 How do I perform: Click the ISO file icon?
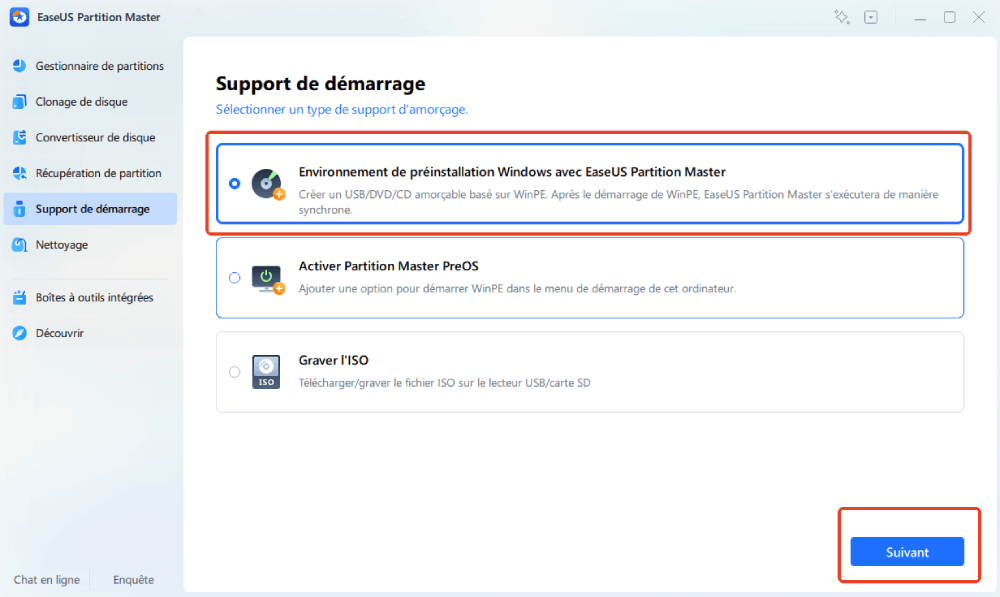coord(266,372)
